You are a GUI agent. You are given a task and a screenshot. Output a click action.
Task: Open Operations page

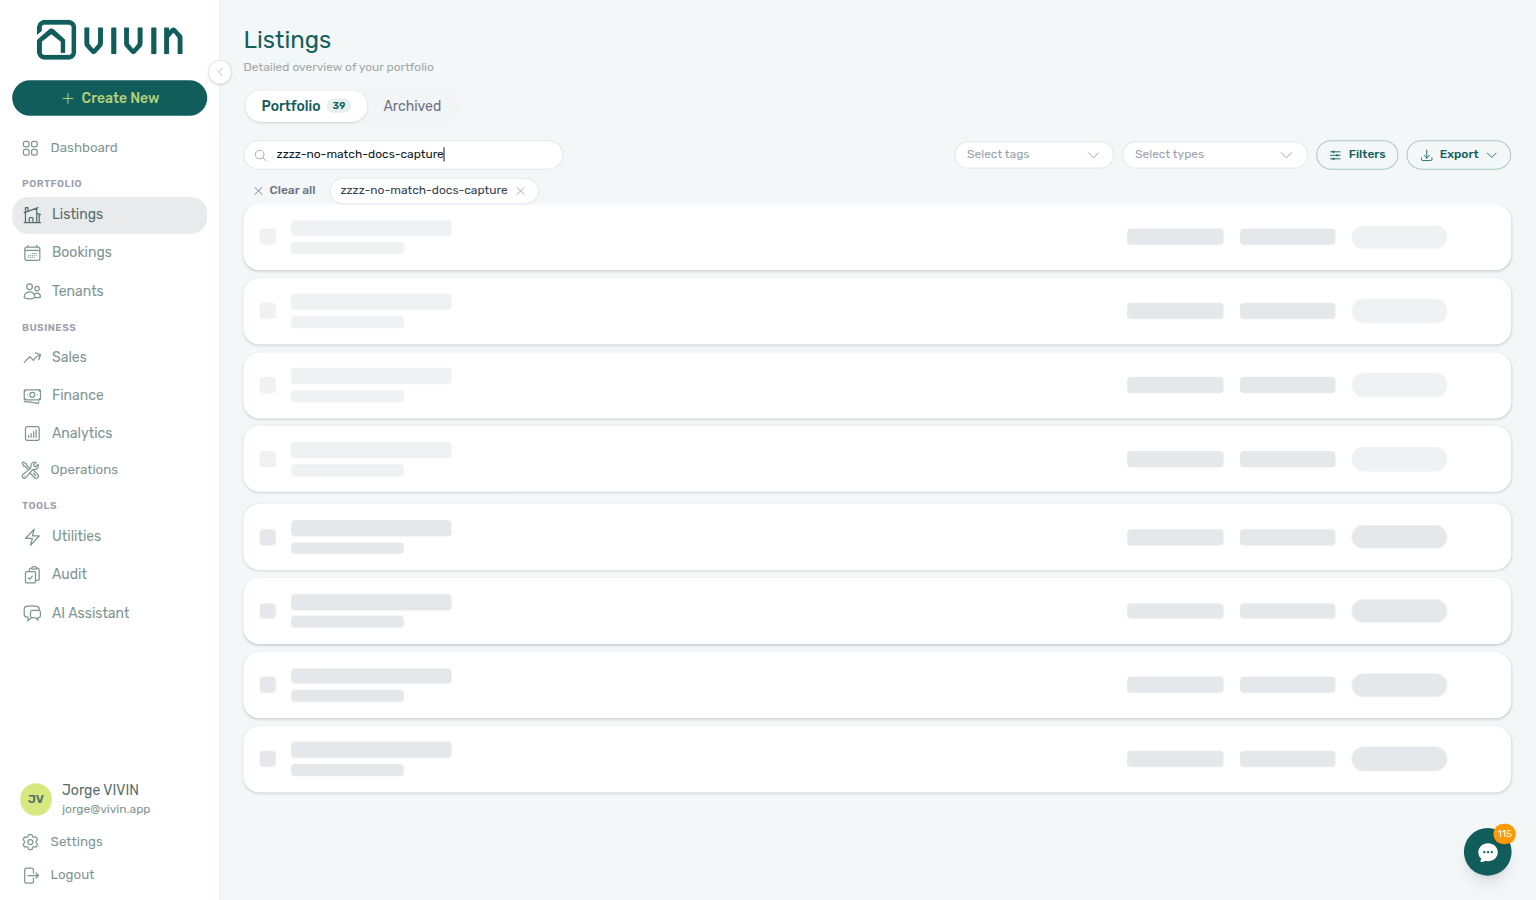(x=84, y=470)
